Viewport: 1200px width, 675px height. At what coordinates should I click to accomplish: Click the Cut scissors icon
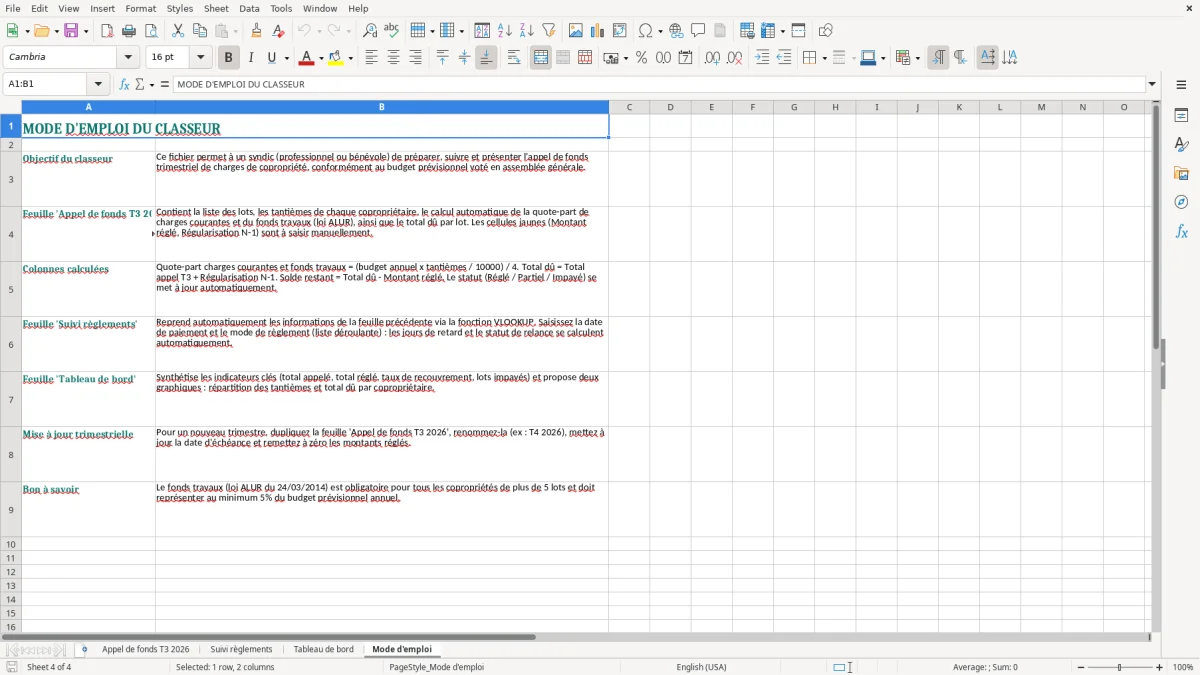[178, 31]
